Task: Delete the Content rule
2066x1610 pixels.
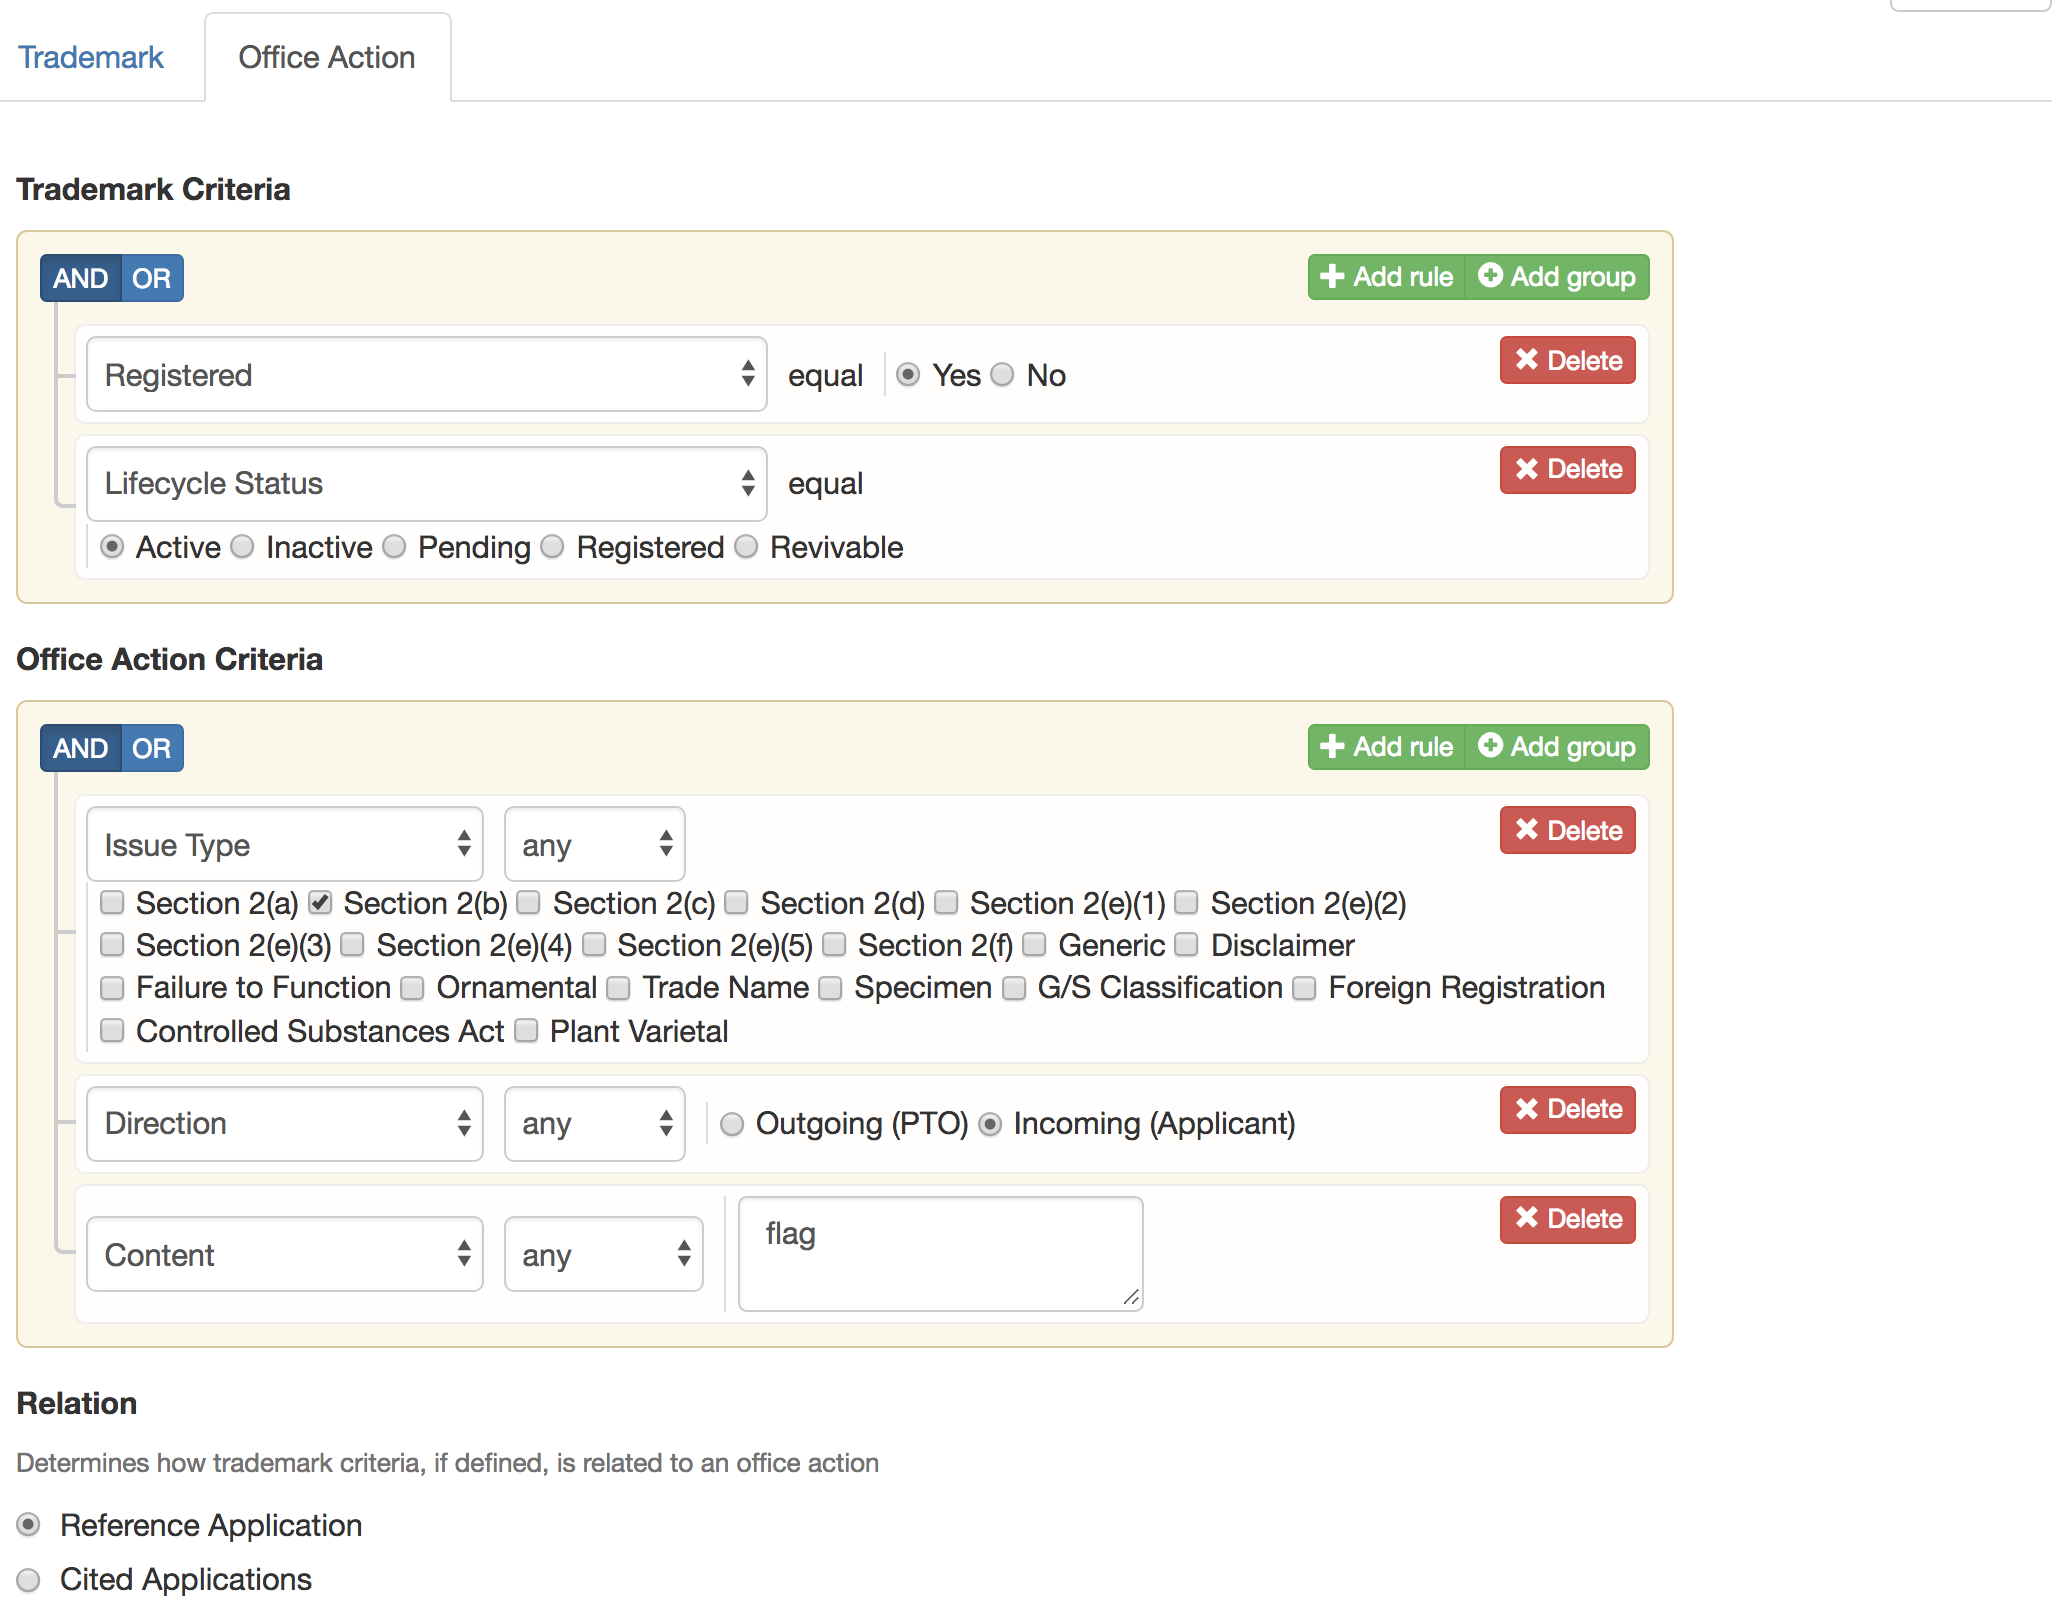Action: click(x=1567, y=1219)
